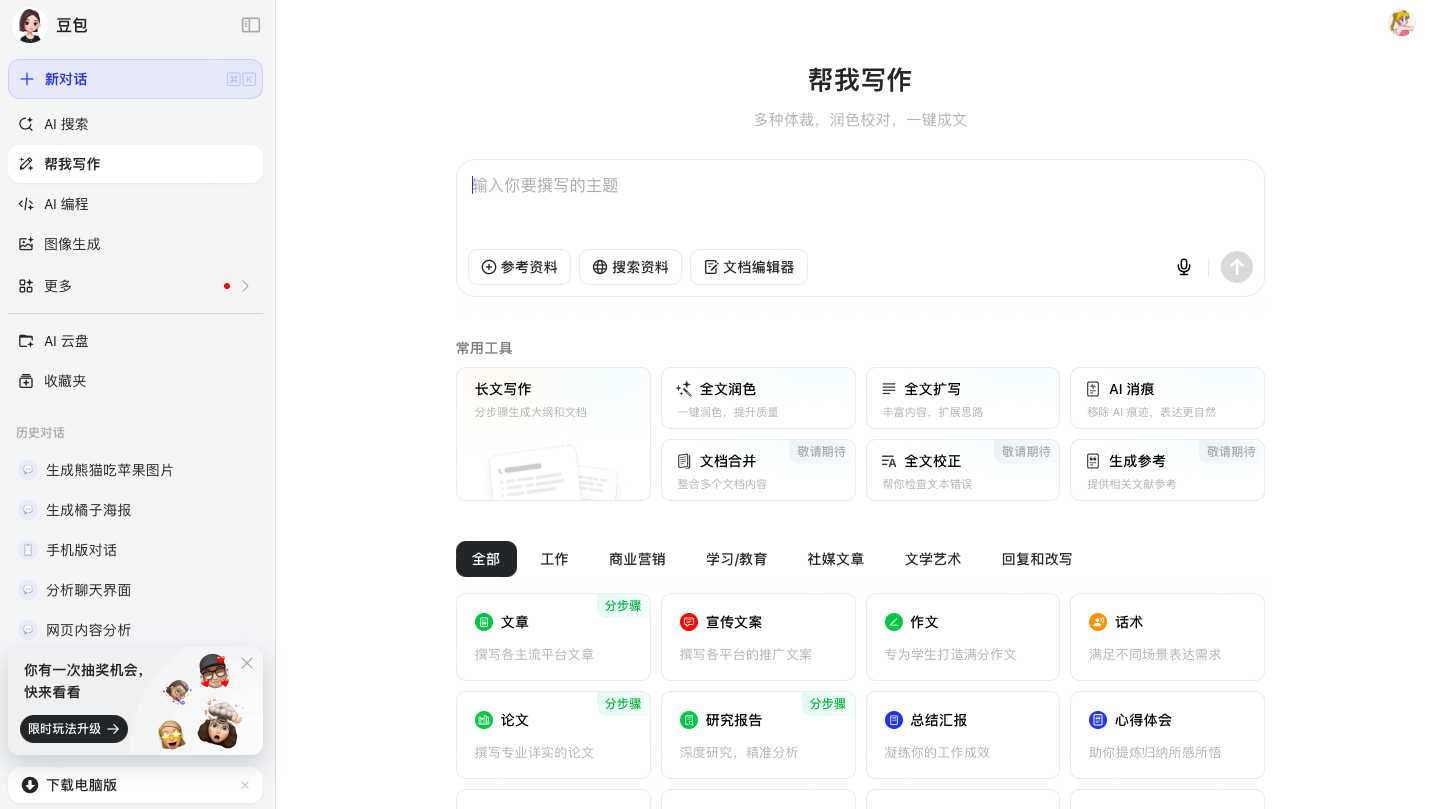1435x809 pixels.
Task: Open history chat 手机版对话
Action: click(135, 550)
